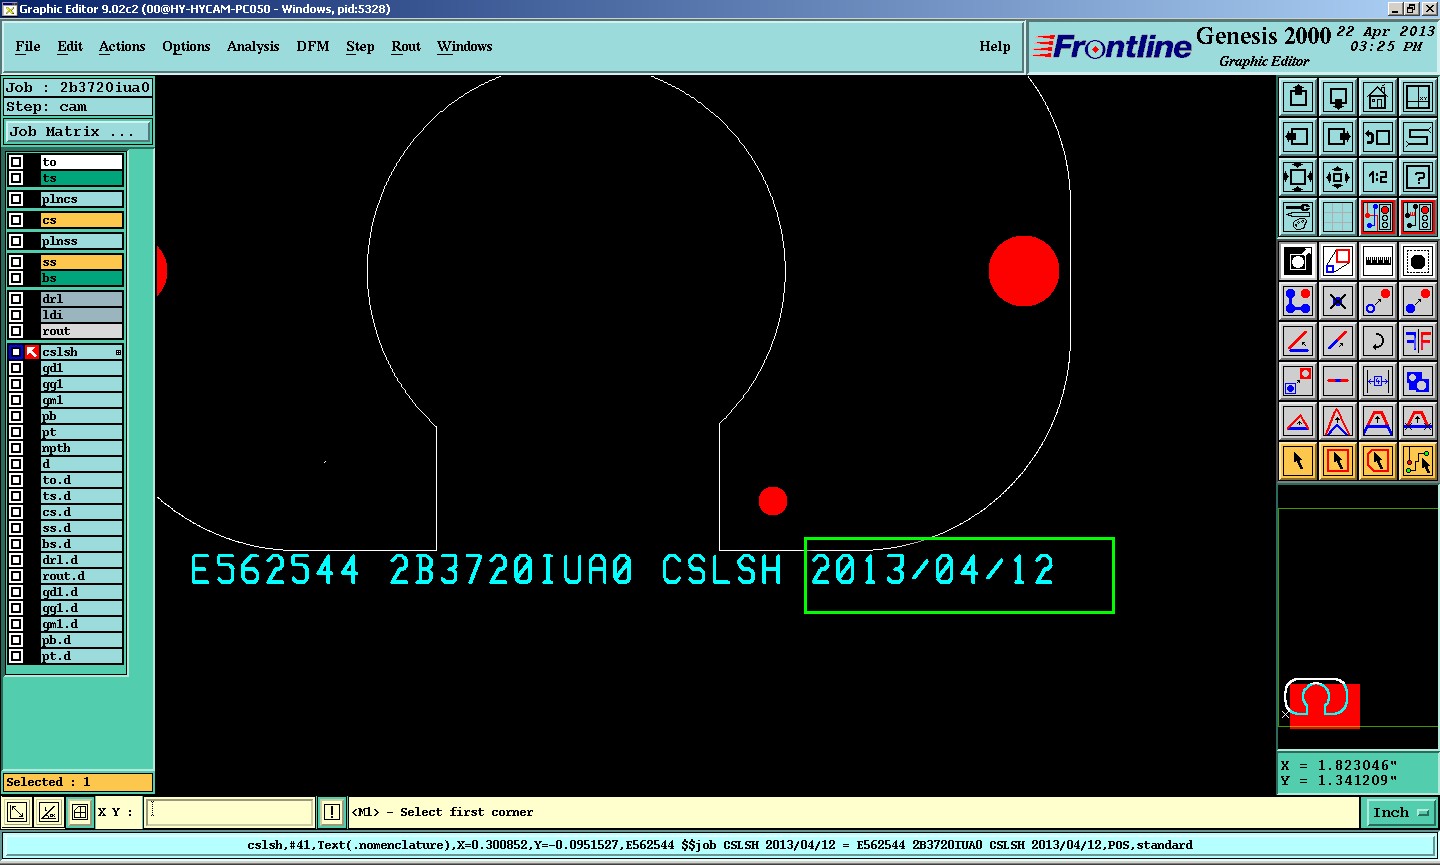Toggle visibility checkbox for layer cslsh
This screenshot has height=865, width=1440.
click(16, 352)
